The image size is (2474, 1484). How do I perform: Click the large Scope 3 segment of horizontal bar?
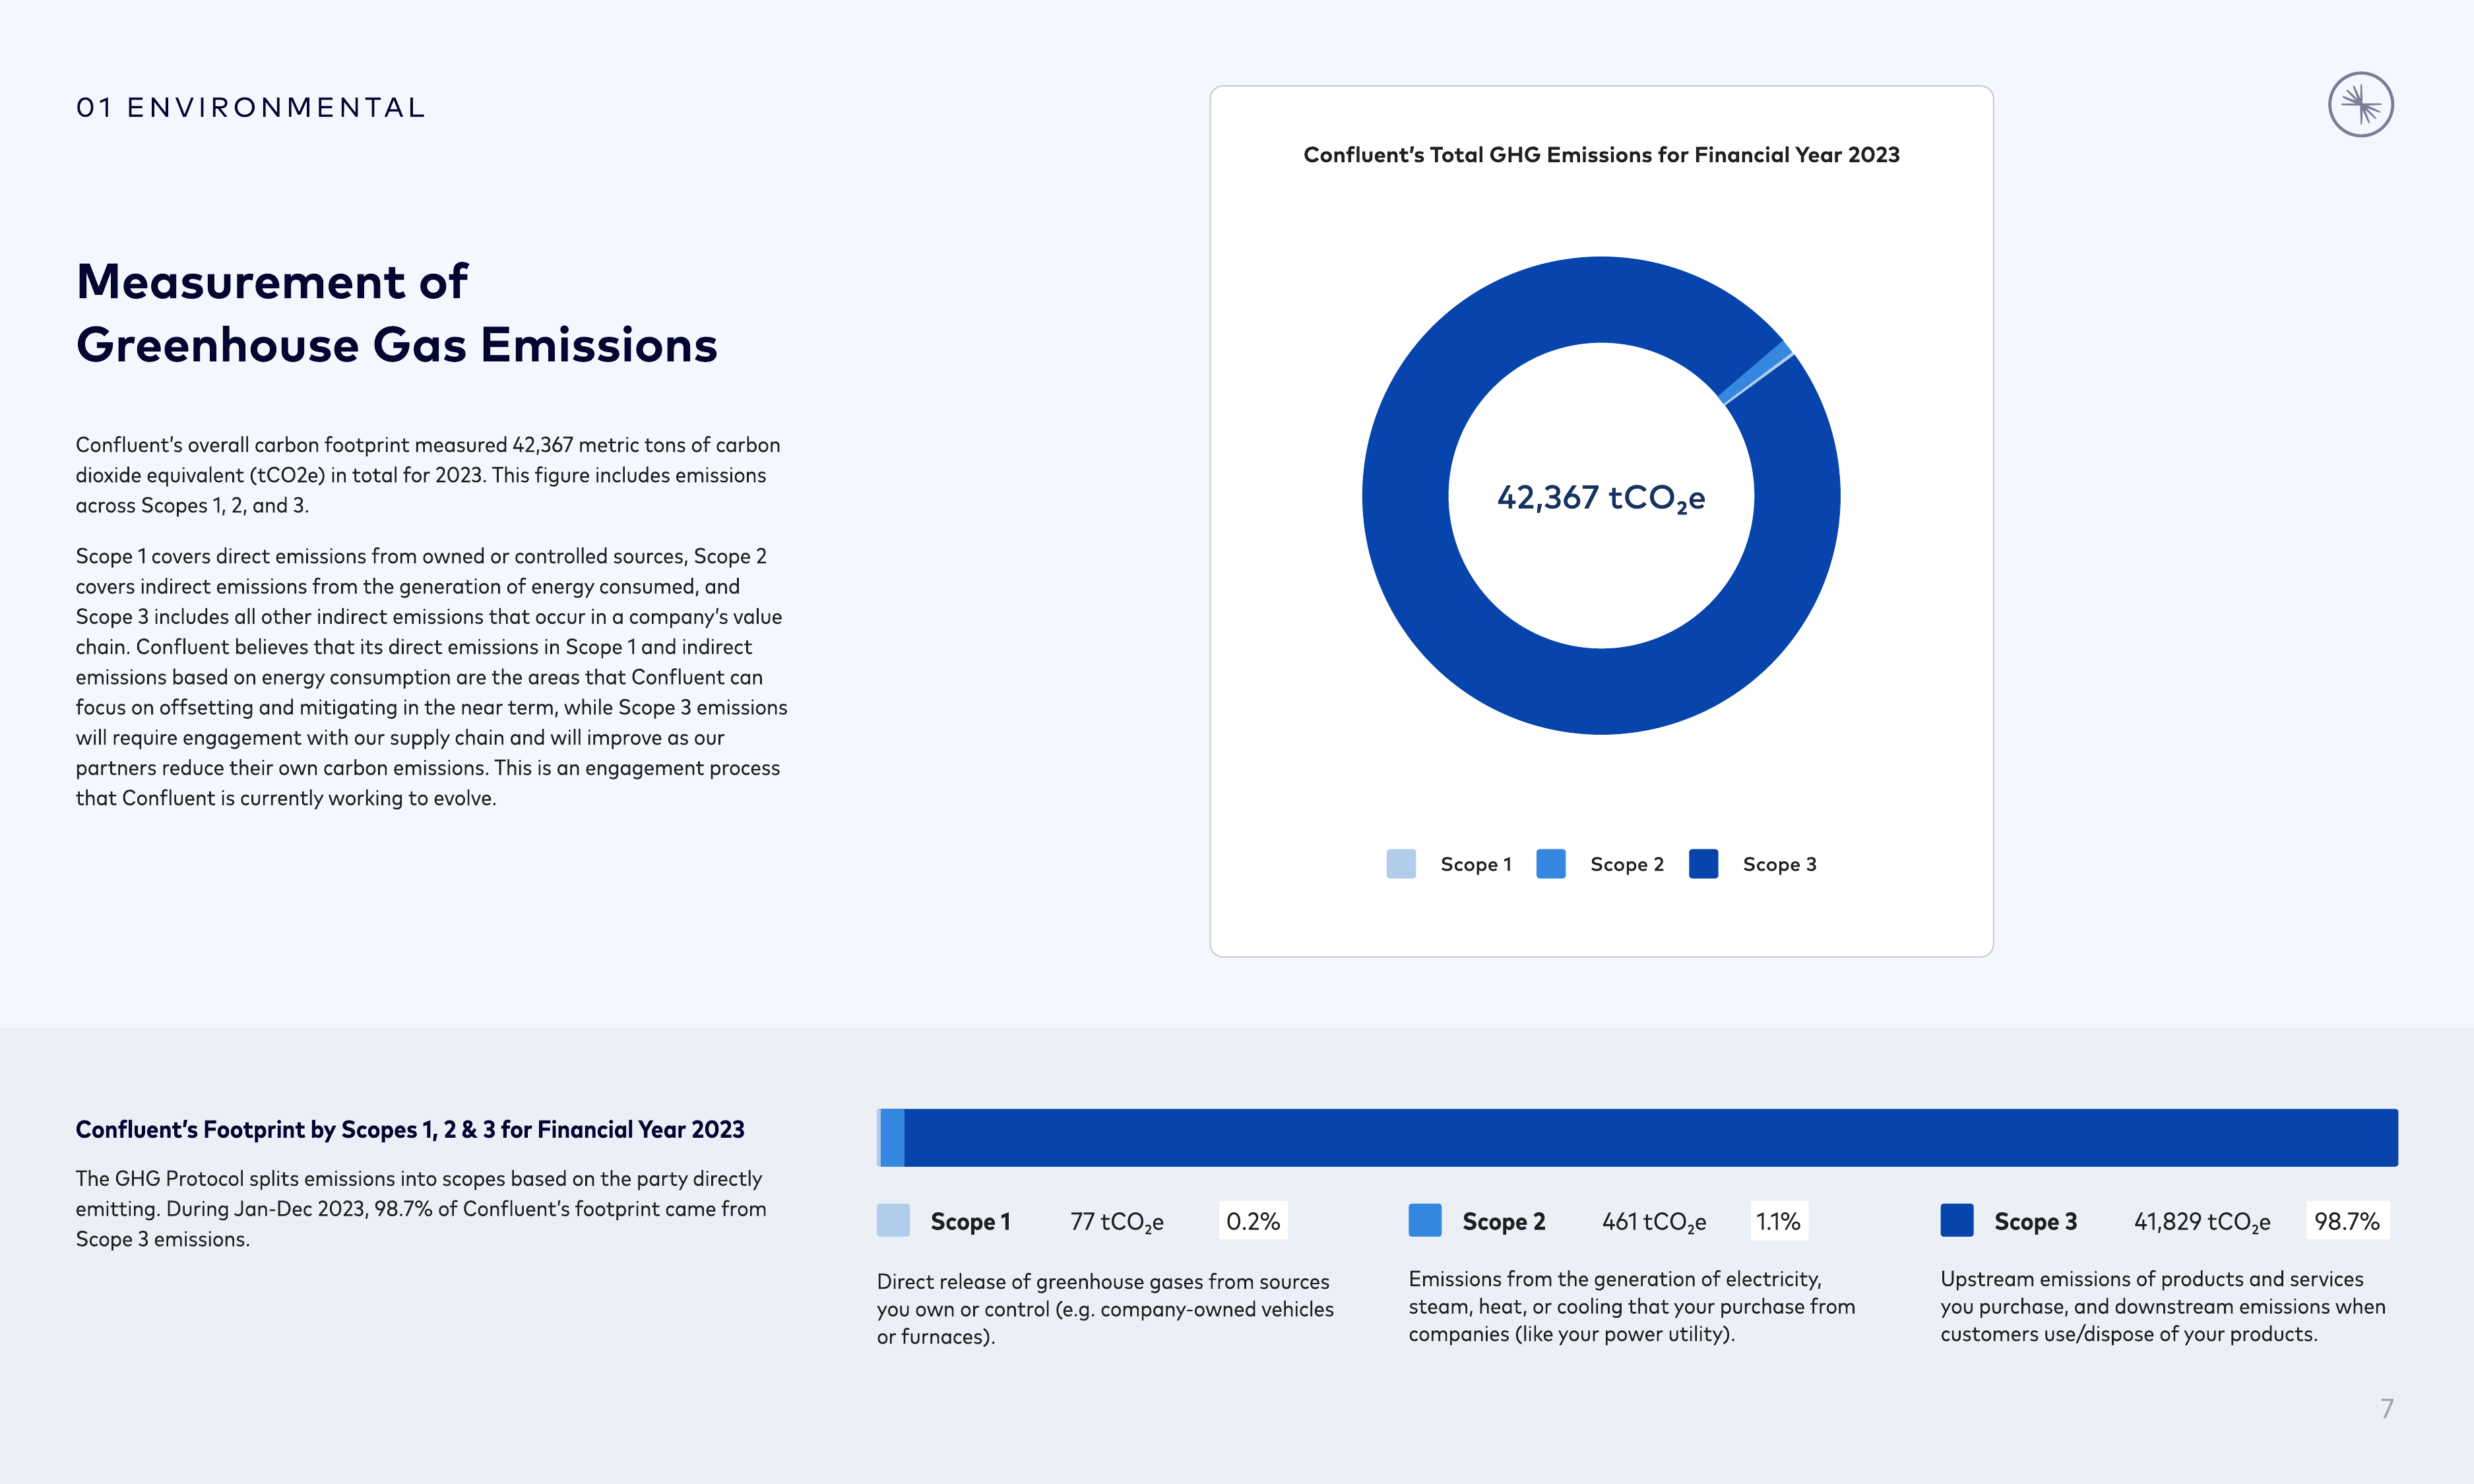pyautogui.click(x=1651, y=1137)
